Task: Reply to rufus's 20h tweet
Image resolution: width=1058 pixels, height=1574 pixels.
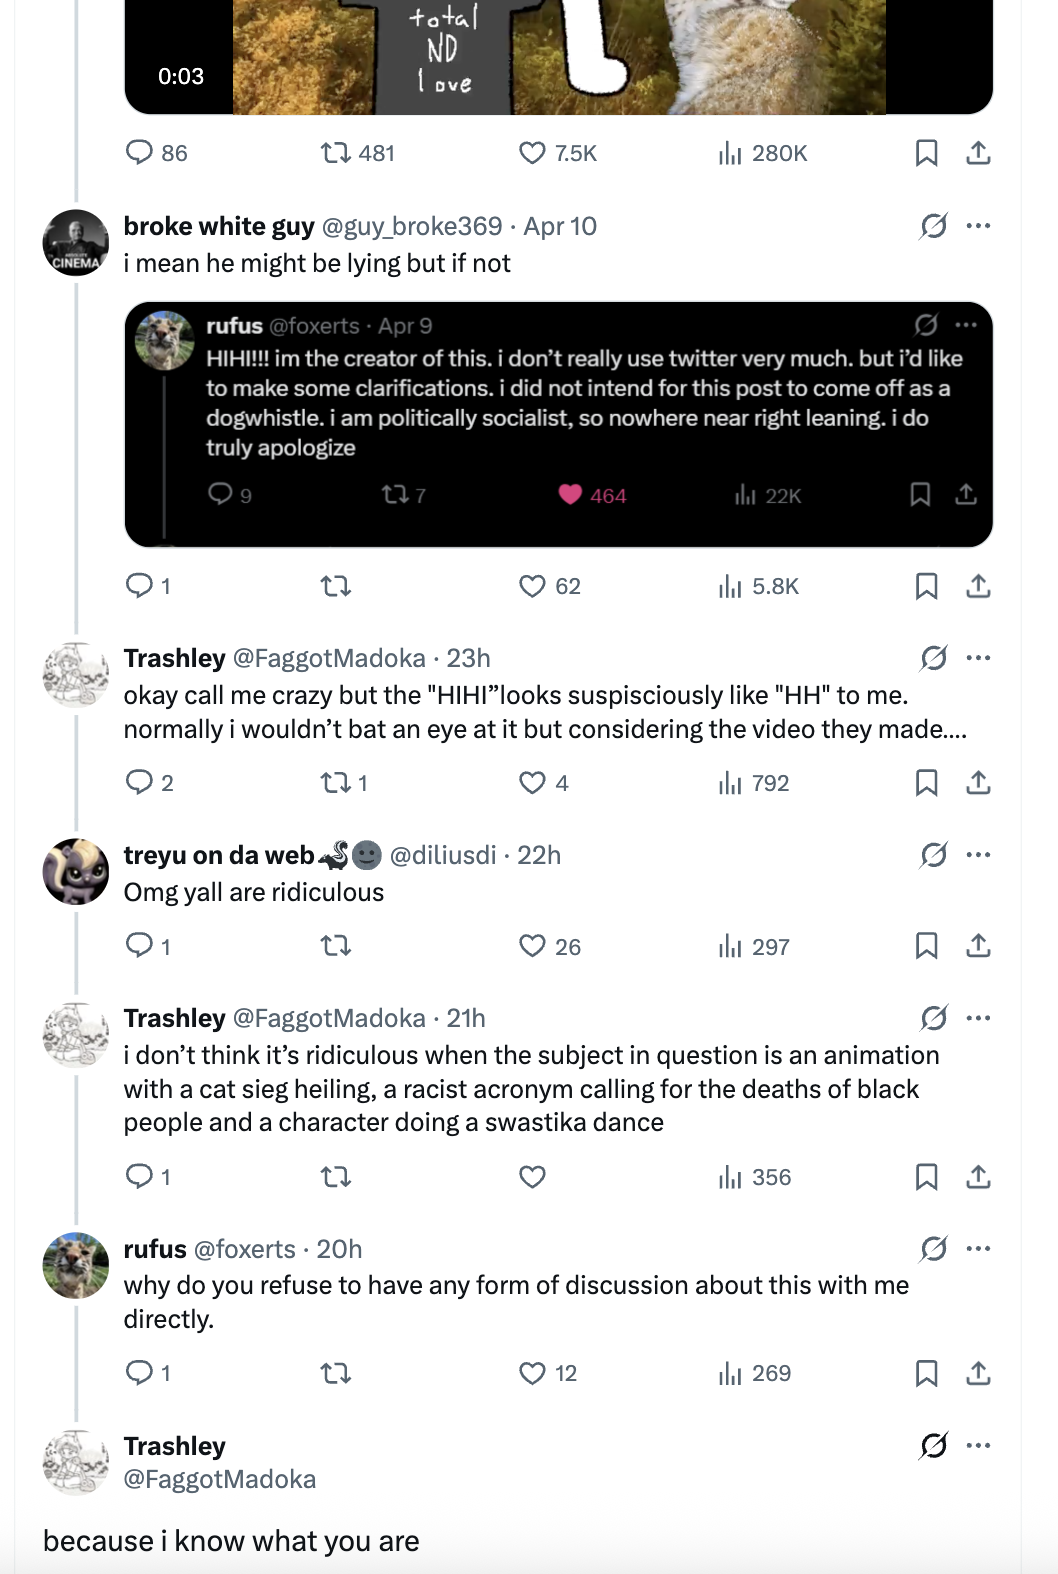Action: pyautogui.click(x=139, y=1373)
